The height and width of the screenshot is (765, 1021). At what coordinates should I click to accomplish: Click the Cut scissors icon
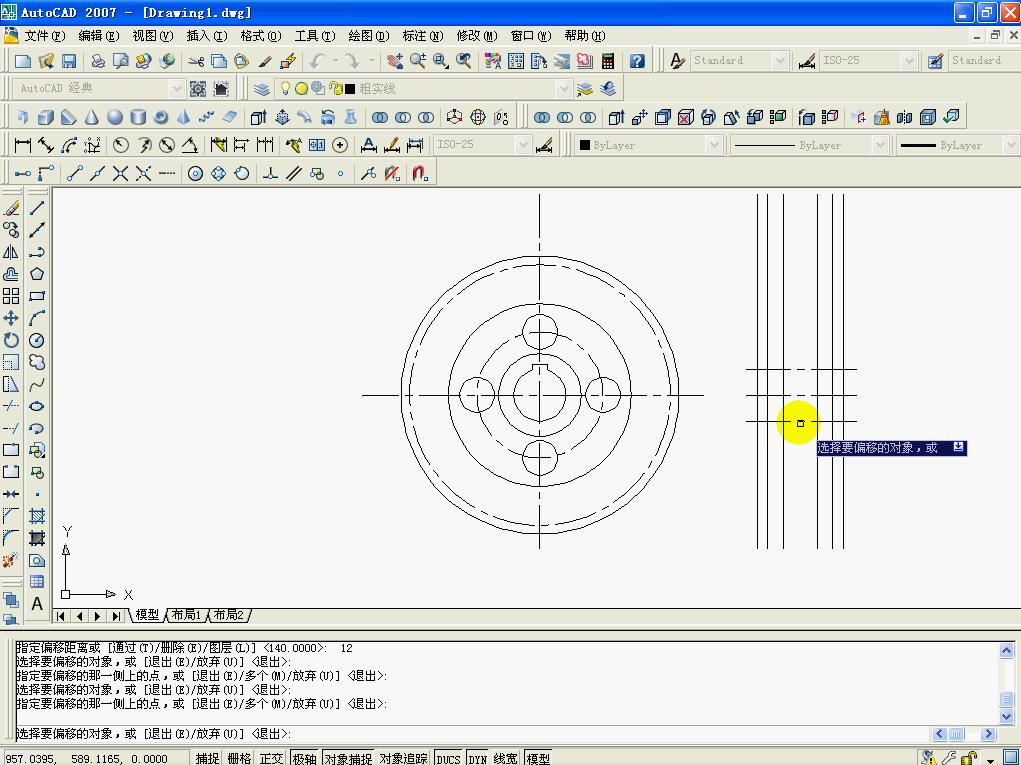pos(195,61)
